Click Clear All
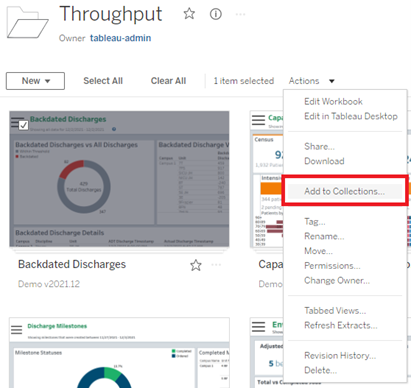This screenshot has height=388, width=411. tap(168, 81)
